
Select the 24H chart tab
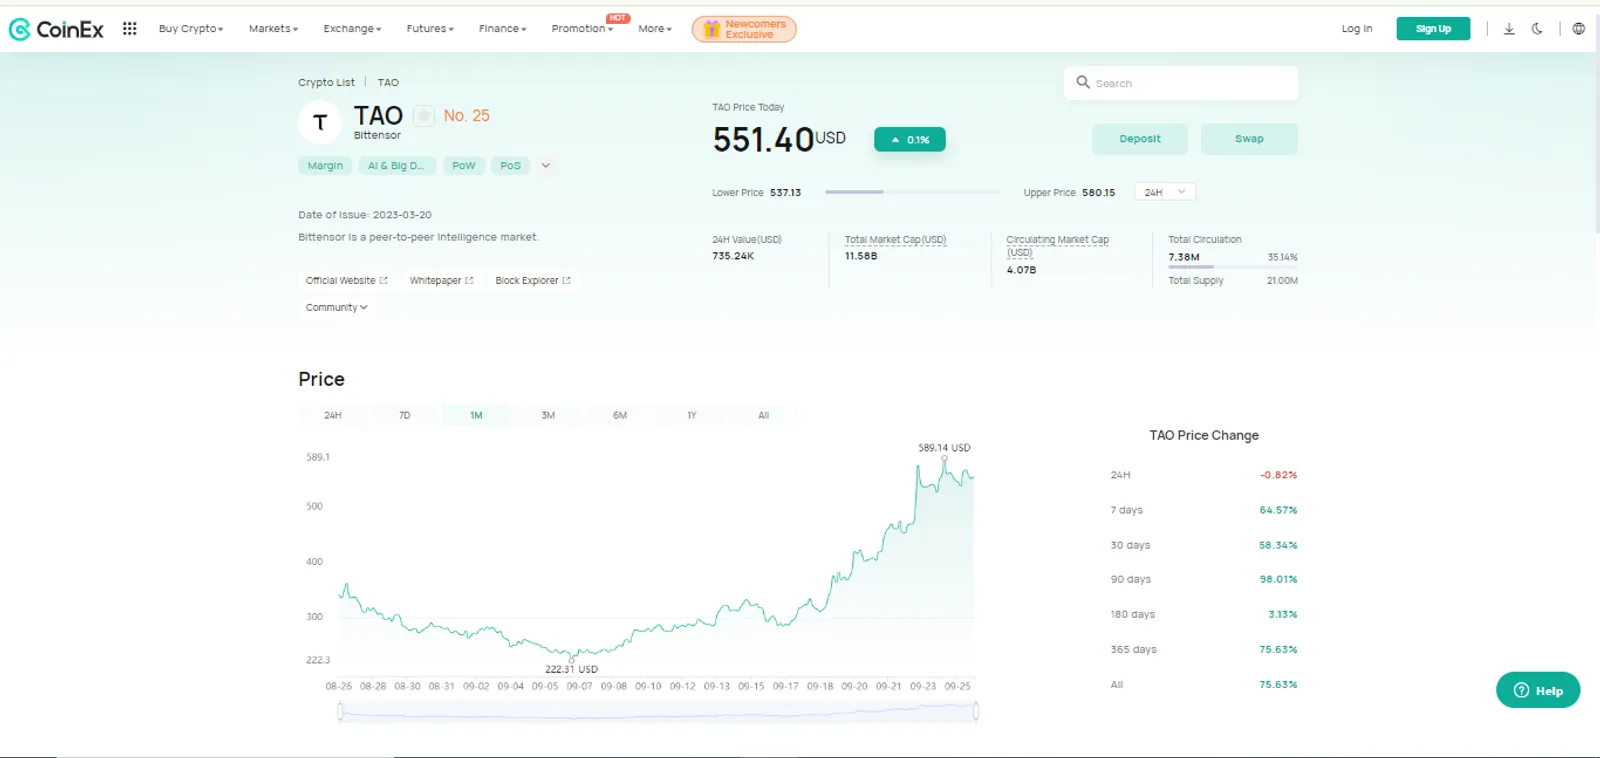point(333,415)
